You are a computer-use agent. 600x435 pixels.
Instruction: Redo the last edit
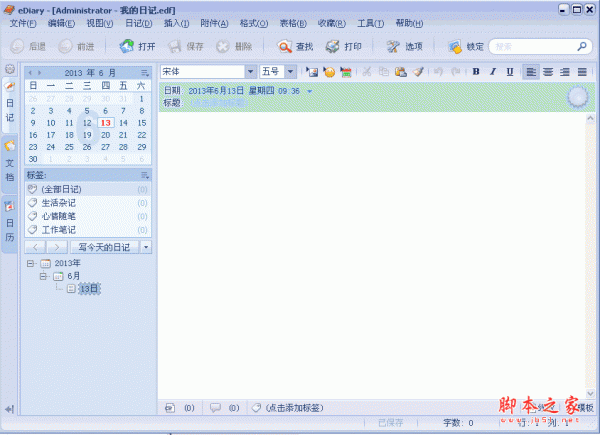pos(455,72)
